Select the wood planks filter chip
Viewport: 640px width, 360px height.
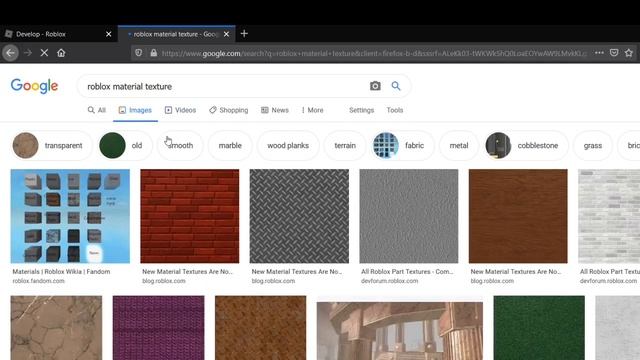point(288,145)
